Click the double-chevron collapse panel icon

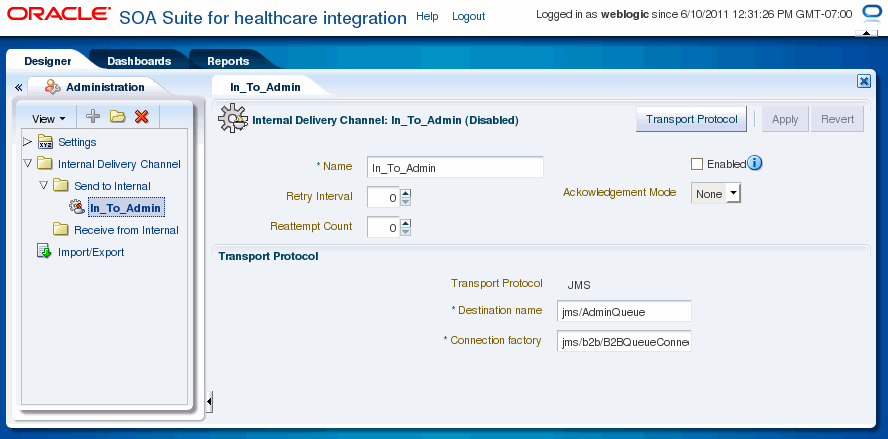[18, 87]
